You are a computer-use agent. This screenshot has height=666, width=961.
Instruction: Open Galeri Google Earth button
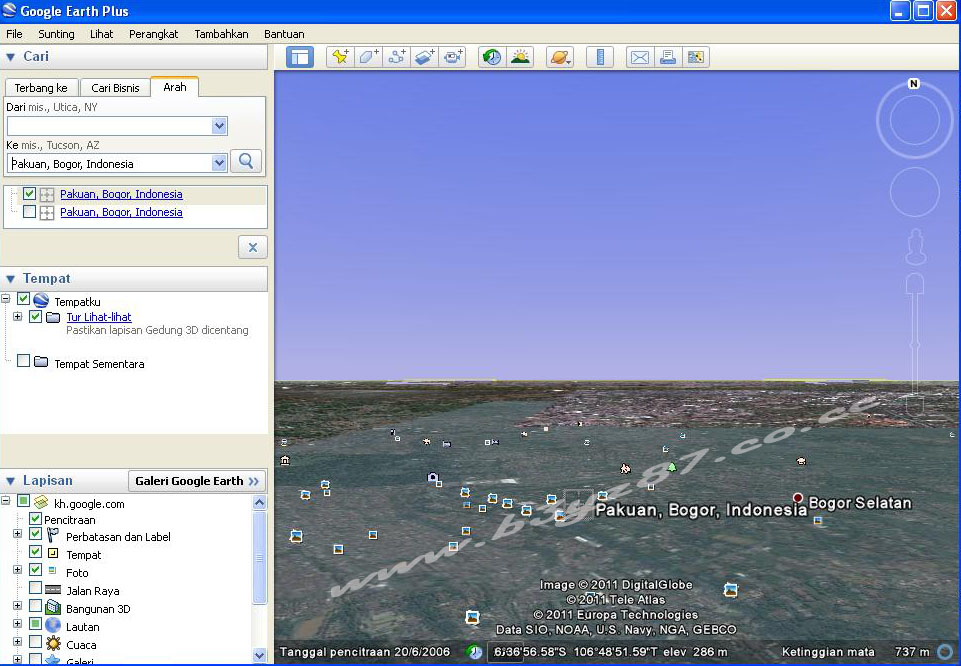point(197,481)
